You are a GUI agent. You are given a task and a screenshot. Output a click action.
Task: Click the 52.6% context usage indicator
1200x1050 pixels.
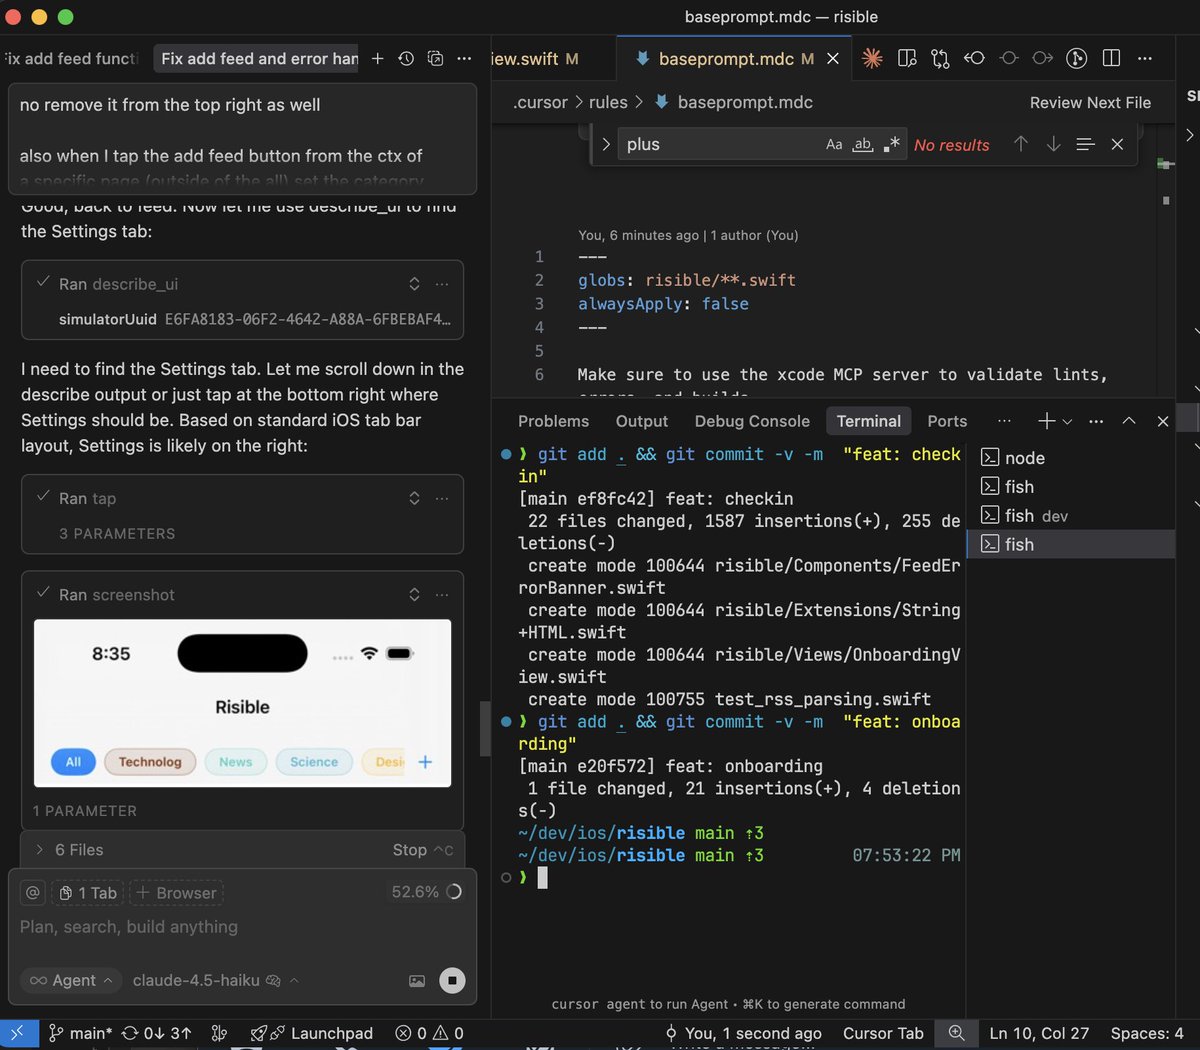pyautogui.click(x=426, y=891)
